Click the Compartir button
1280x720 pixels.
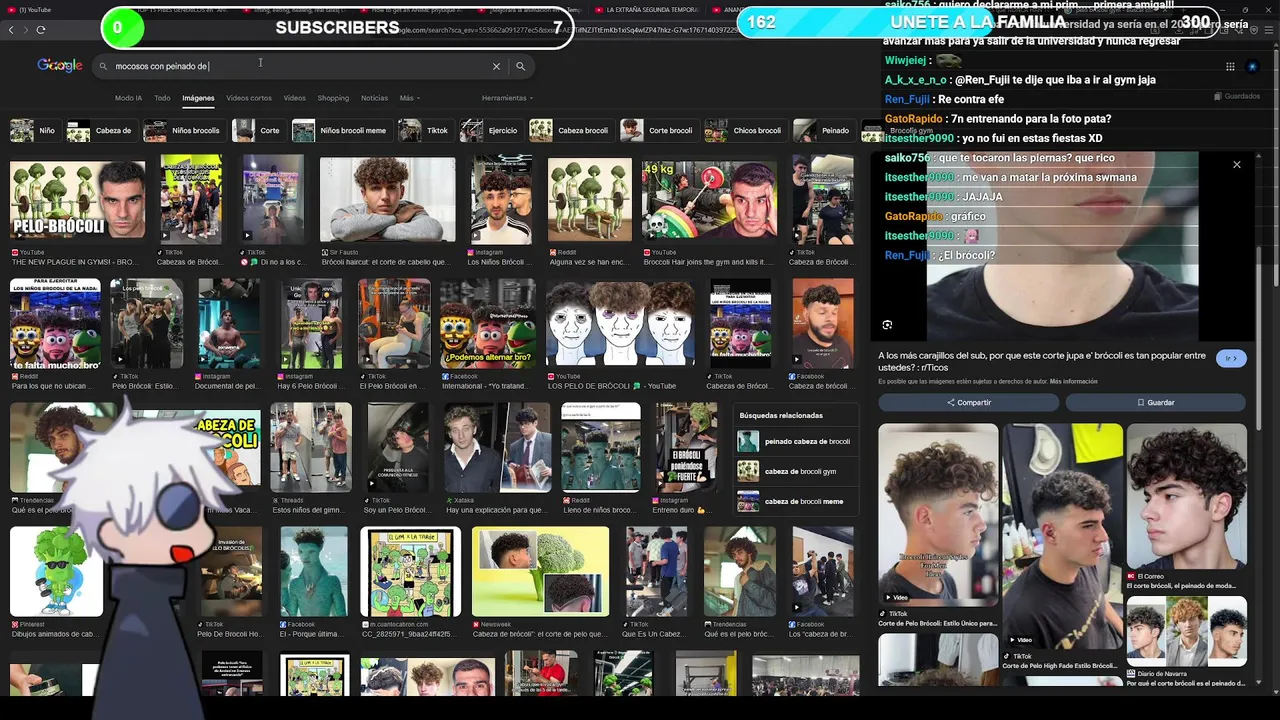tap(968, 402)
